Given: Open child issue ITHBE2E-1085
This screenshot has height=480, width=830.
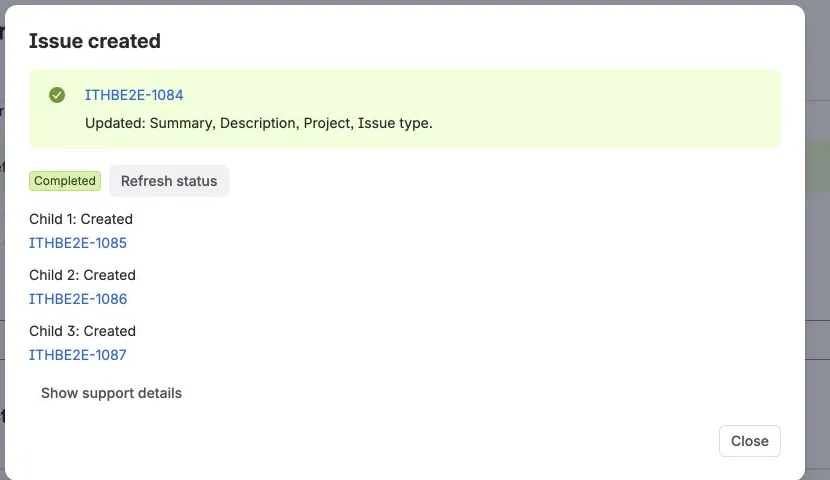Looking at the screenshot, I should [78, 243].
